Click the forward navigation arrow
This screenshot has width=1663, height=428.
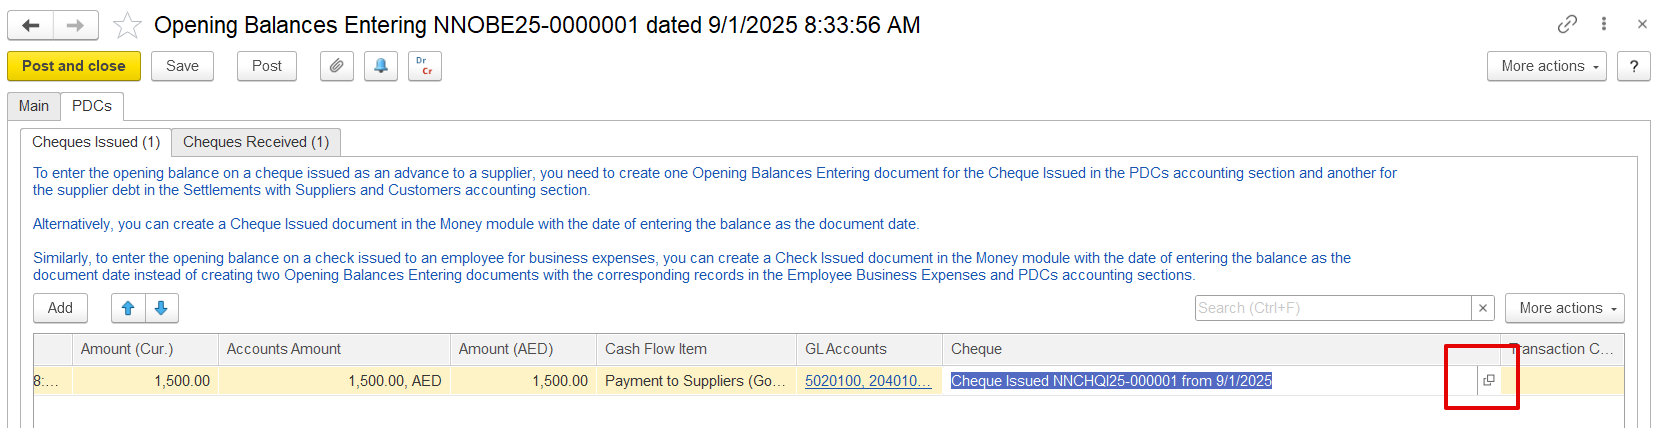(75, 26)
